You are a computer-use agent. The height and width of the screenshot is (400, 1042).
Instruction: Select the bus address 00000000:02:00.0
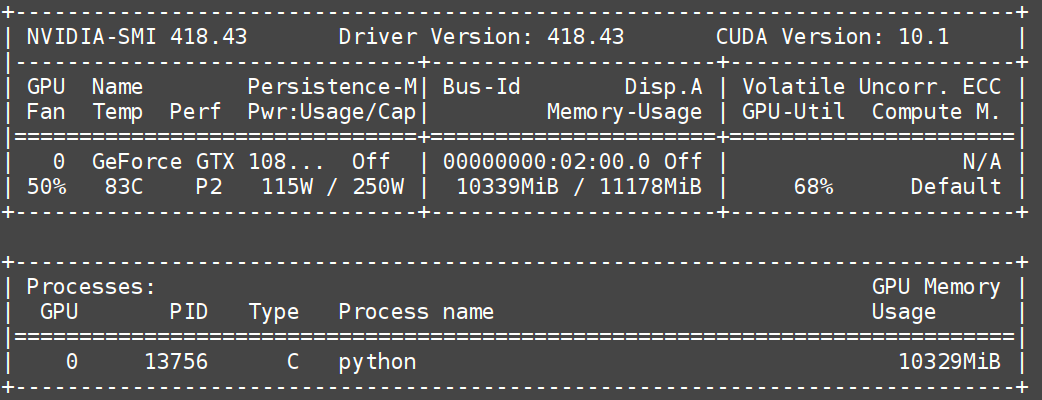547,161
